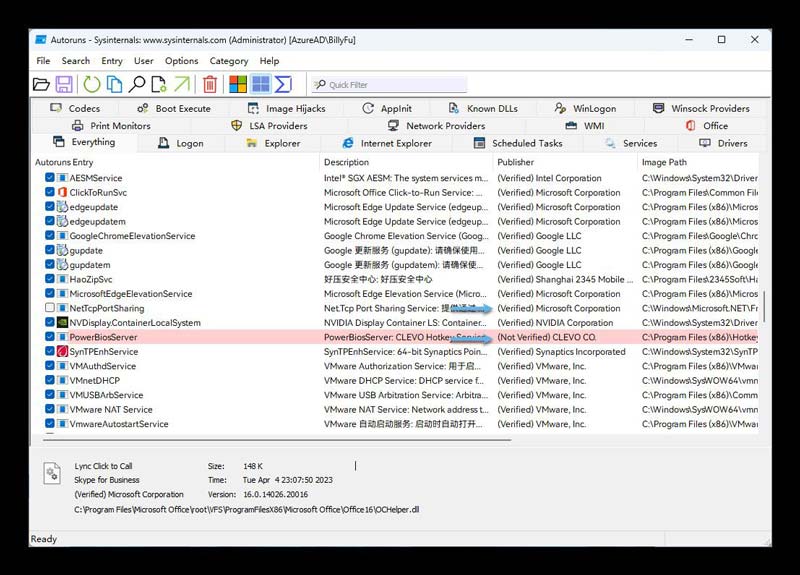The width and height of the screenshot is (800, 575).
Task: Select the edgeupdatem entry name
Action: (97, 221)
